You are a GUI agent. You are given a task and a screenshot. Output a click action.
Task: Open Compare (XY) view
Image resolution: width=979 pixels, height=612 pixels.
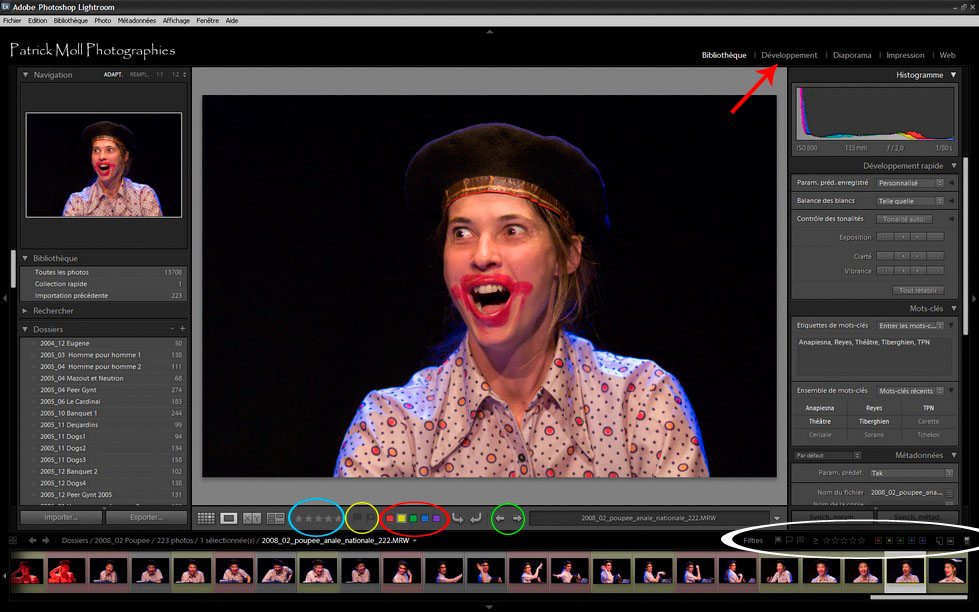252,518
